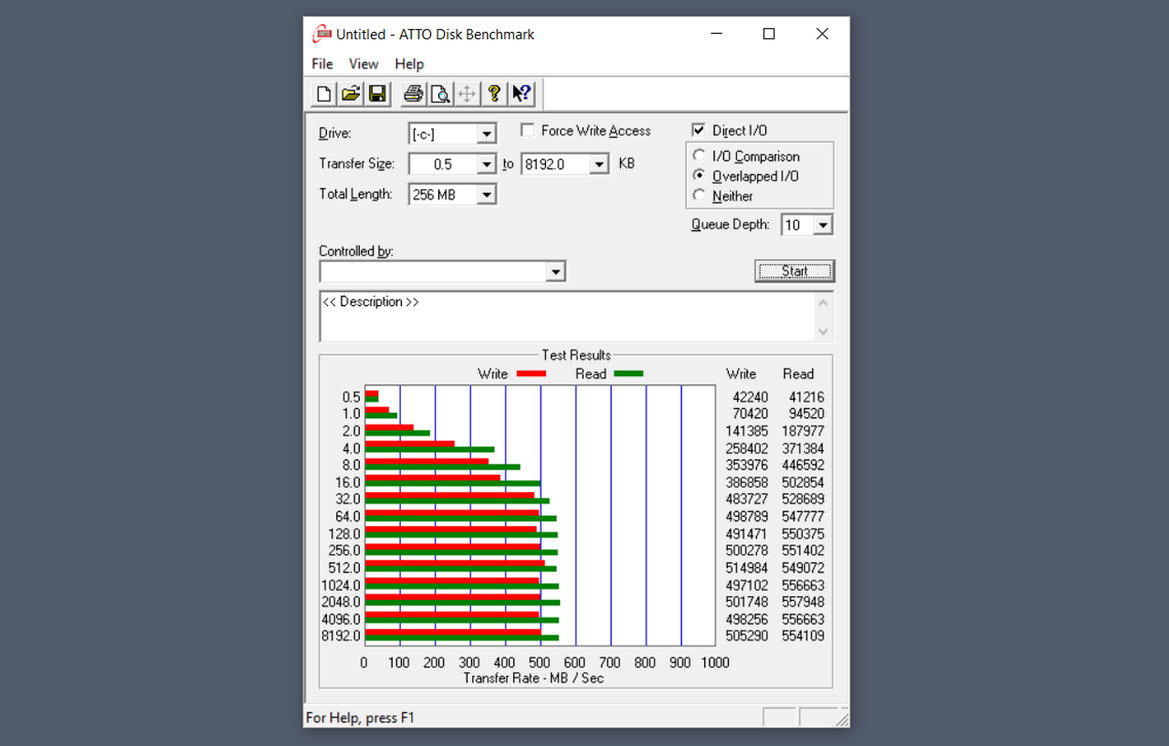
Task: Click the status bar 'For Help, press F1'
Action: tap(359, 718)
